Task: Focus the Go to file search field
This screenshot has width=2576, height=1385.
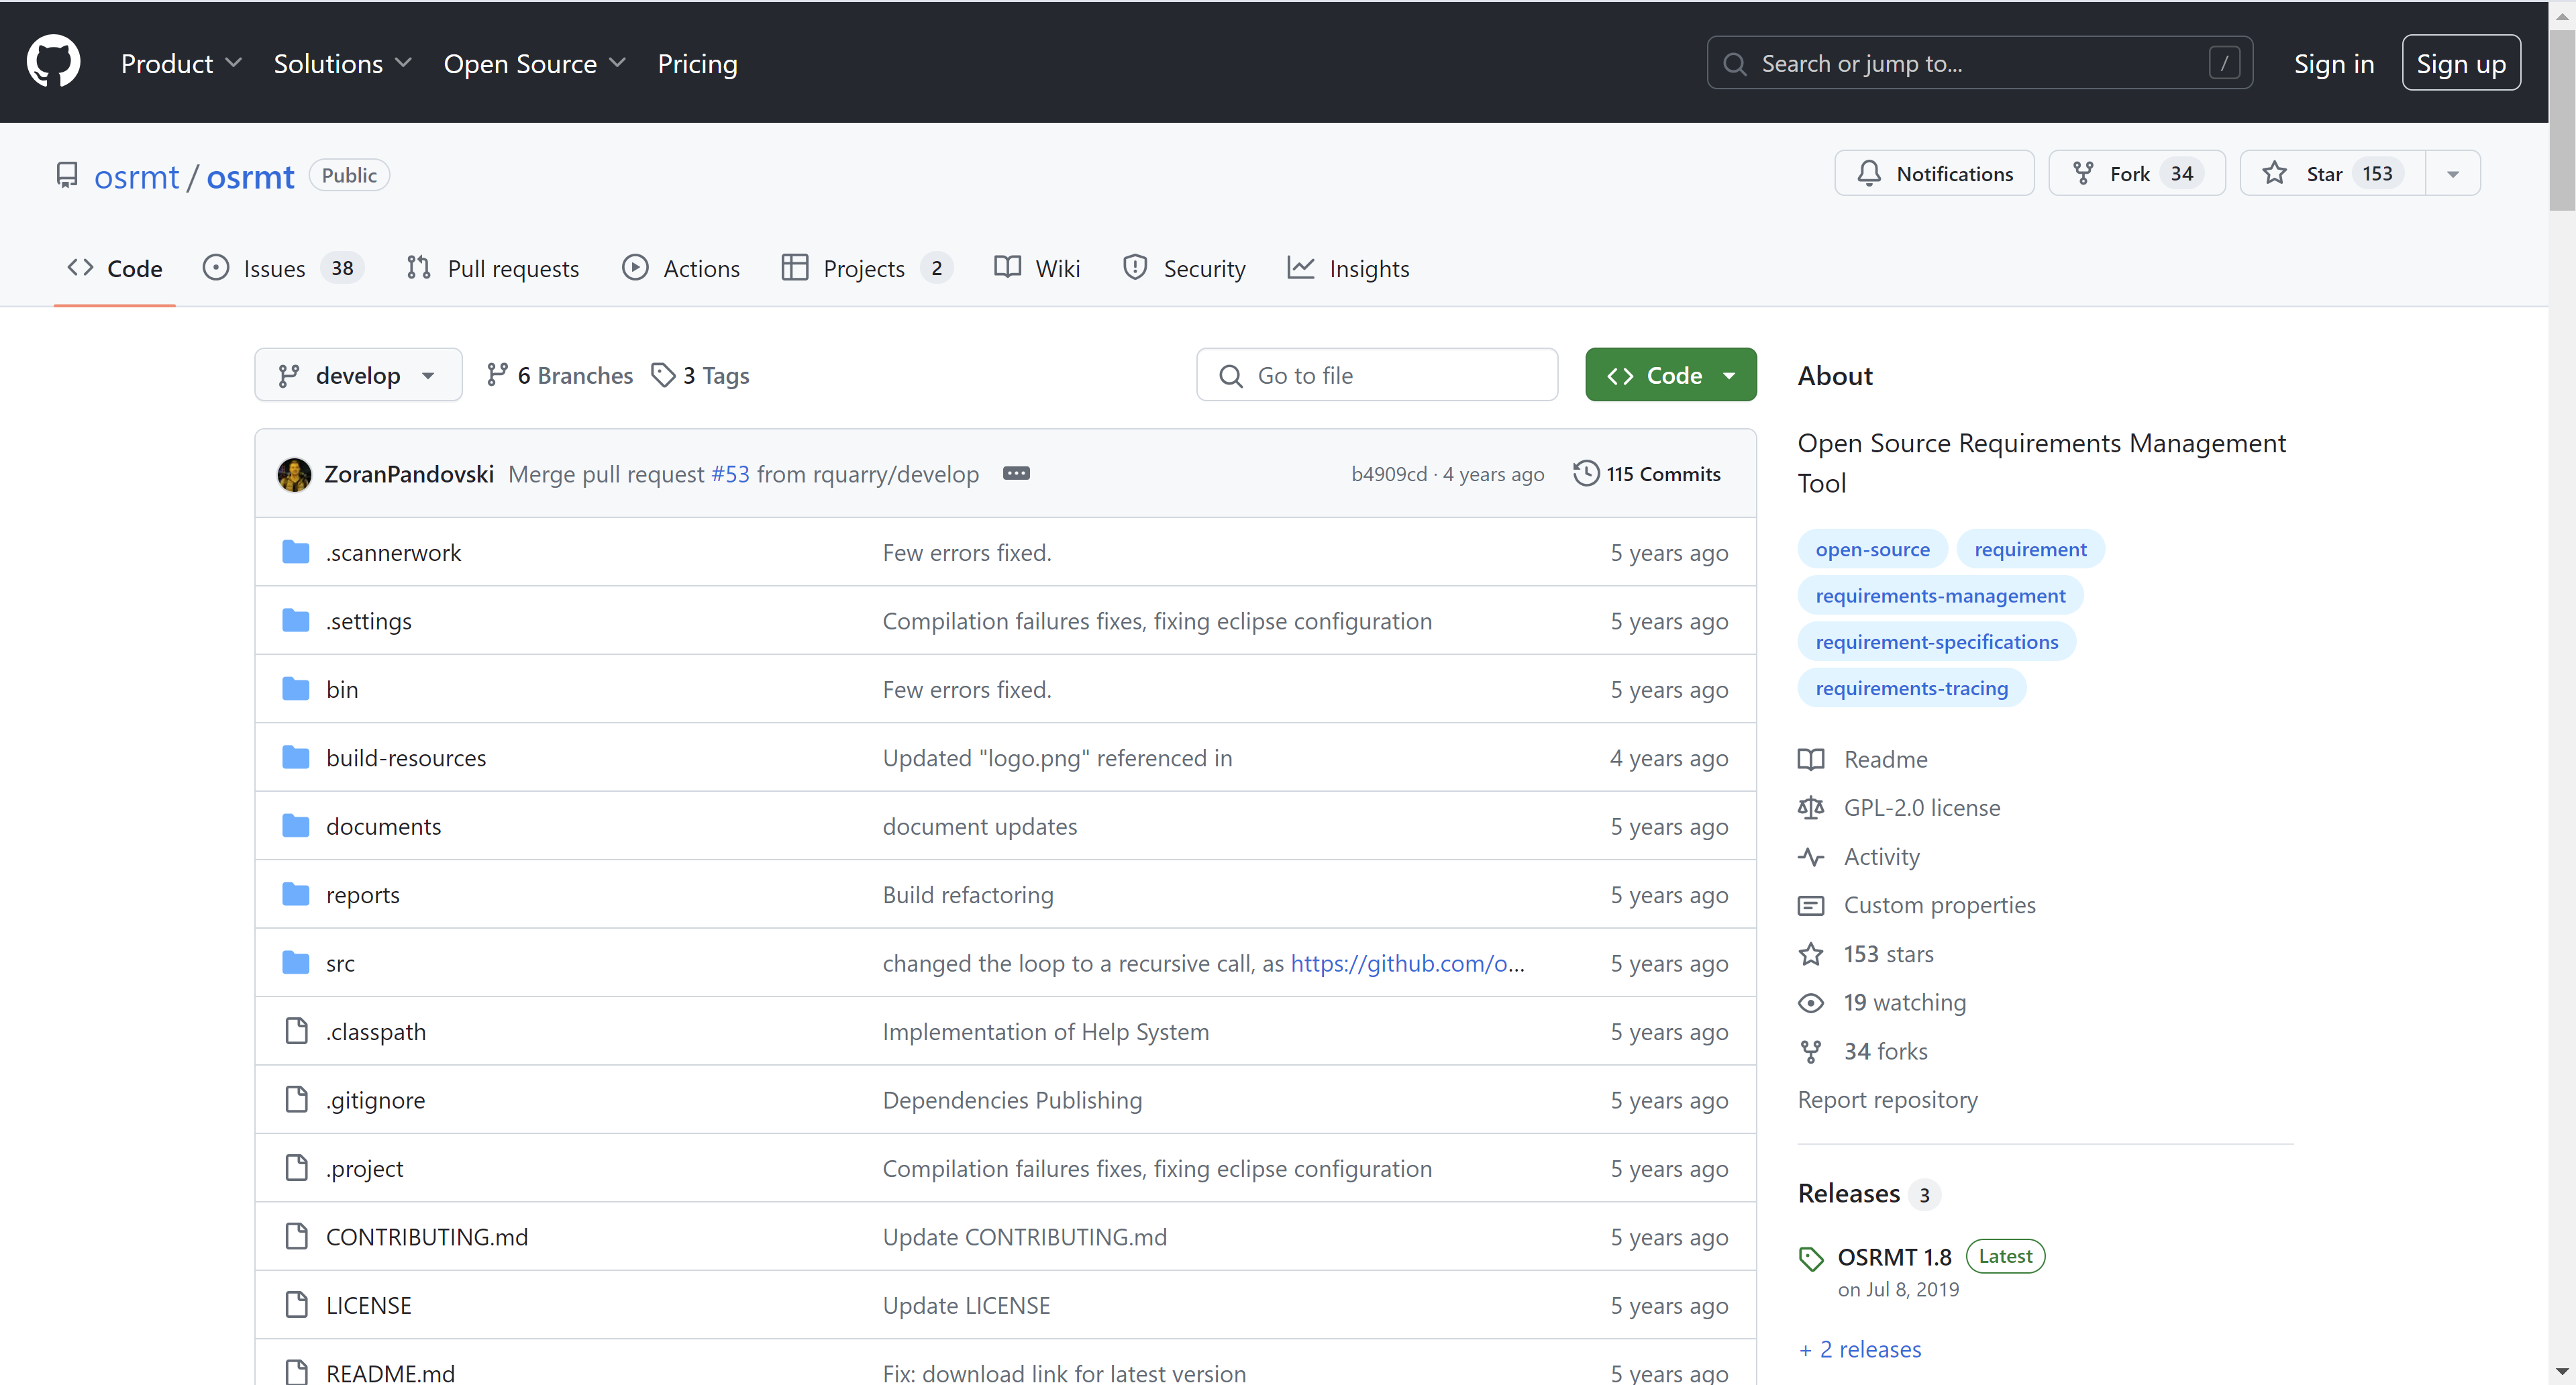Action: coord(1377,375)
